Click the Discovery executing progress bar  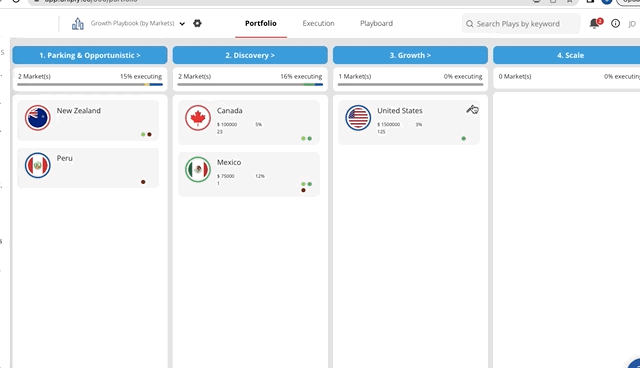point(250,84)
